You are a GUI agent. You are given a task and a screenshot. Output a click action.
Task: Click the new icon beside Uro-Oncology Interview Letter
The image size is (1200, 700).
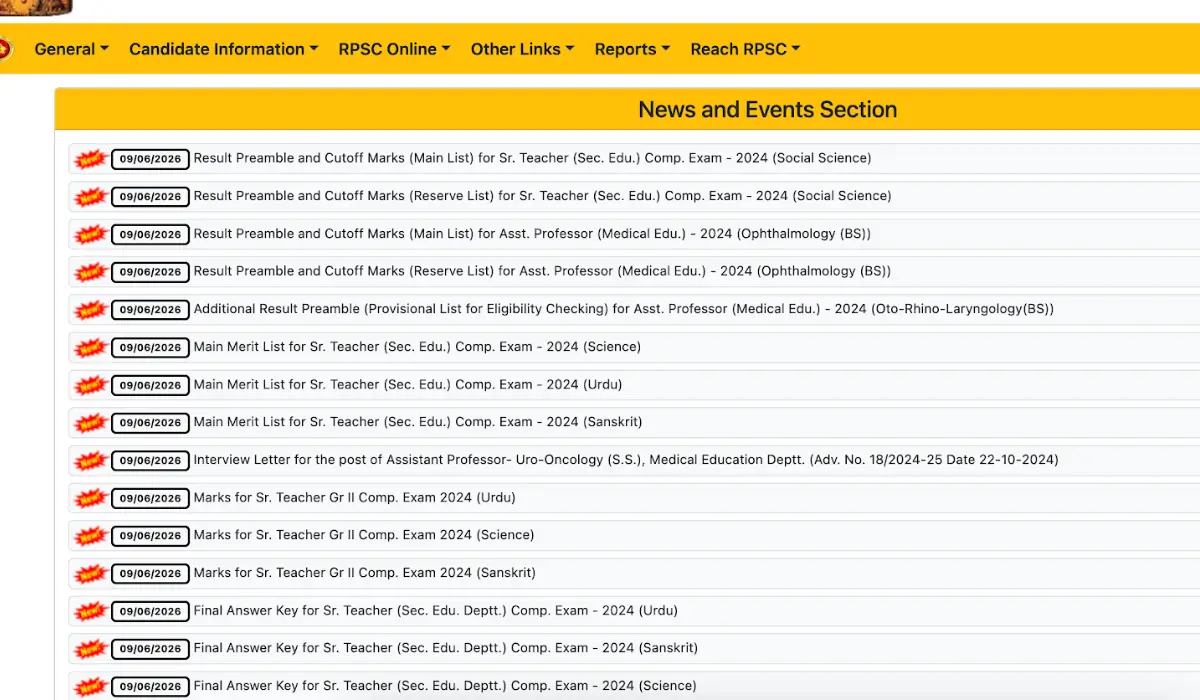[91, 461]
